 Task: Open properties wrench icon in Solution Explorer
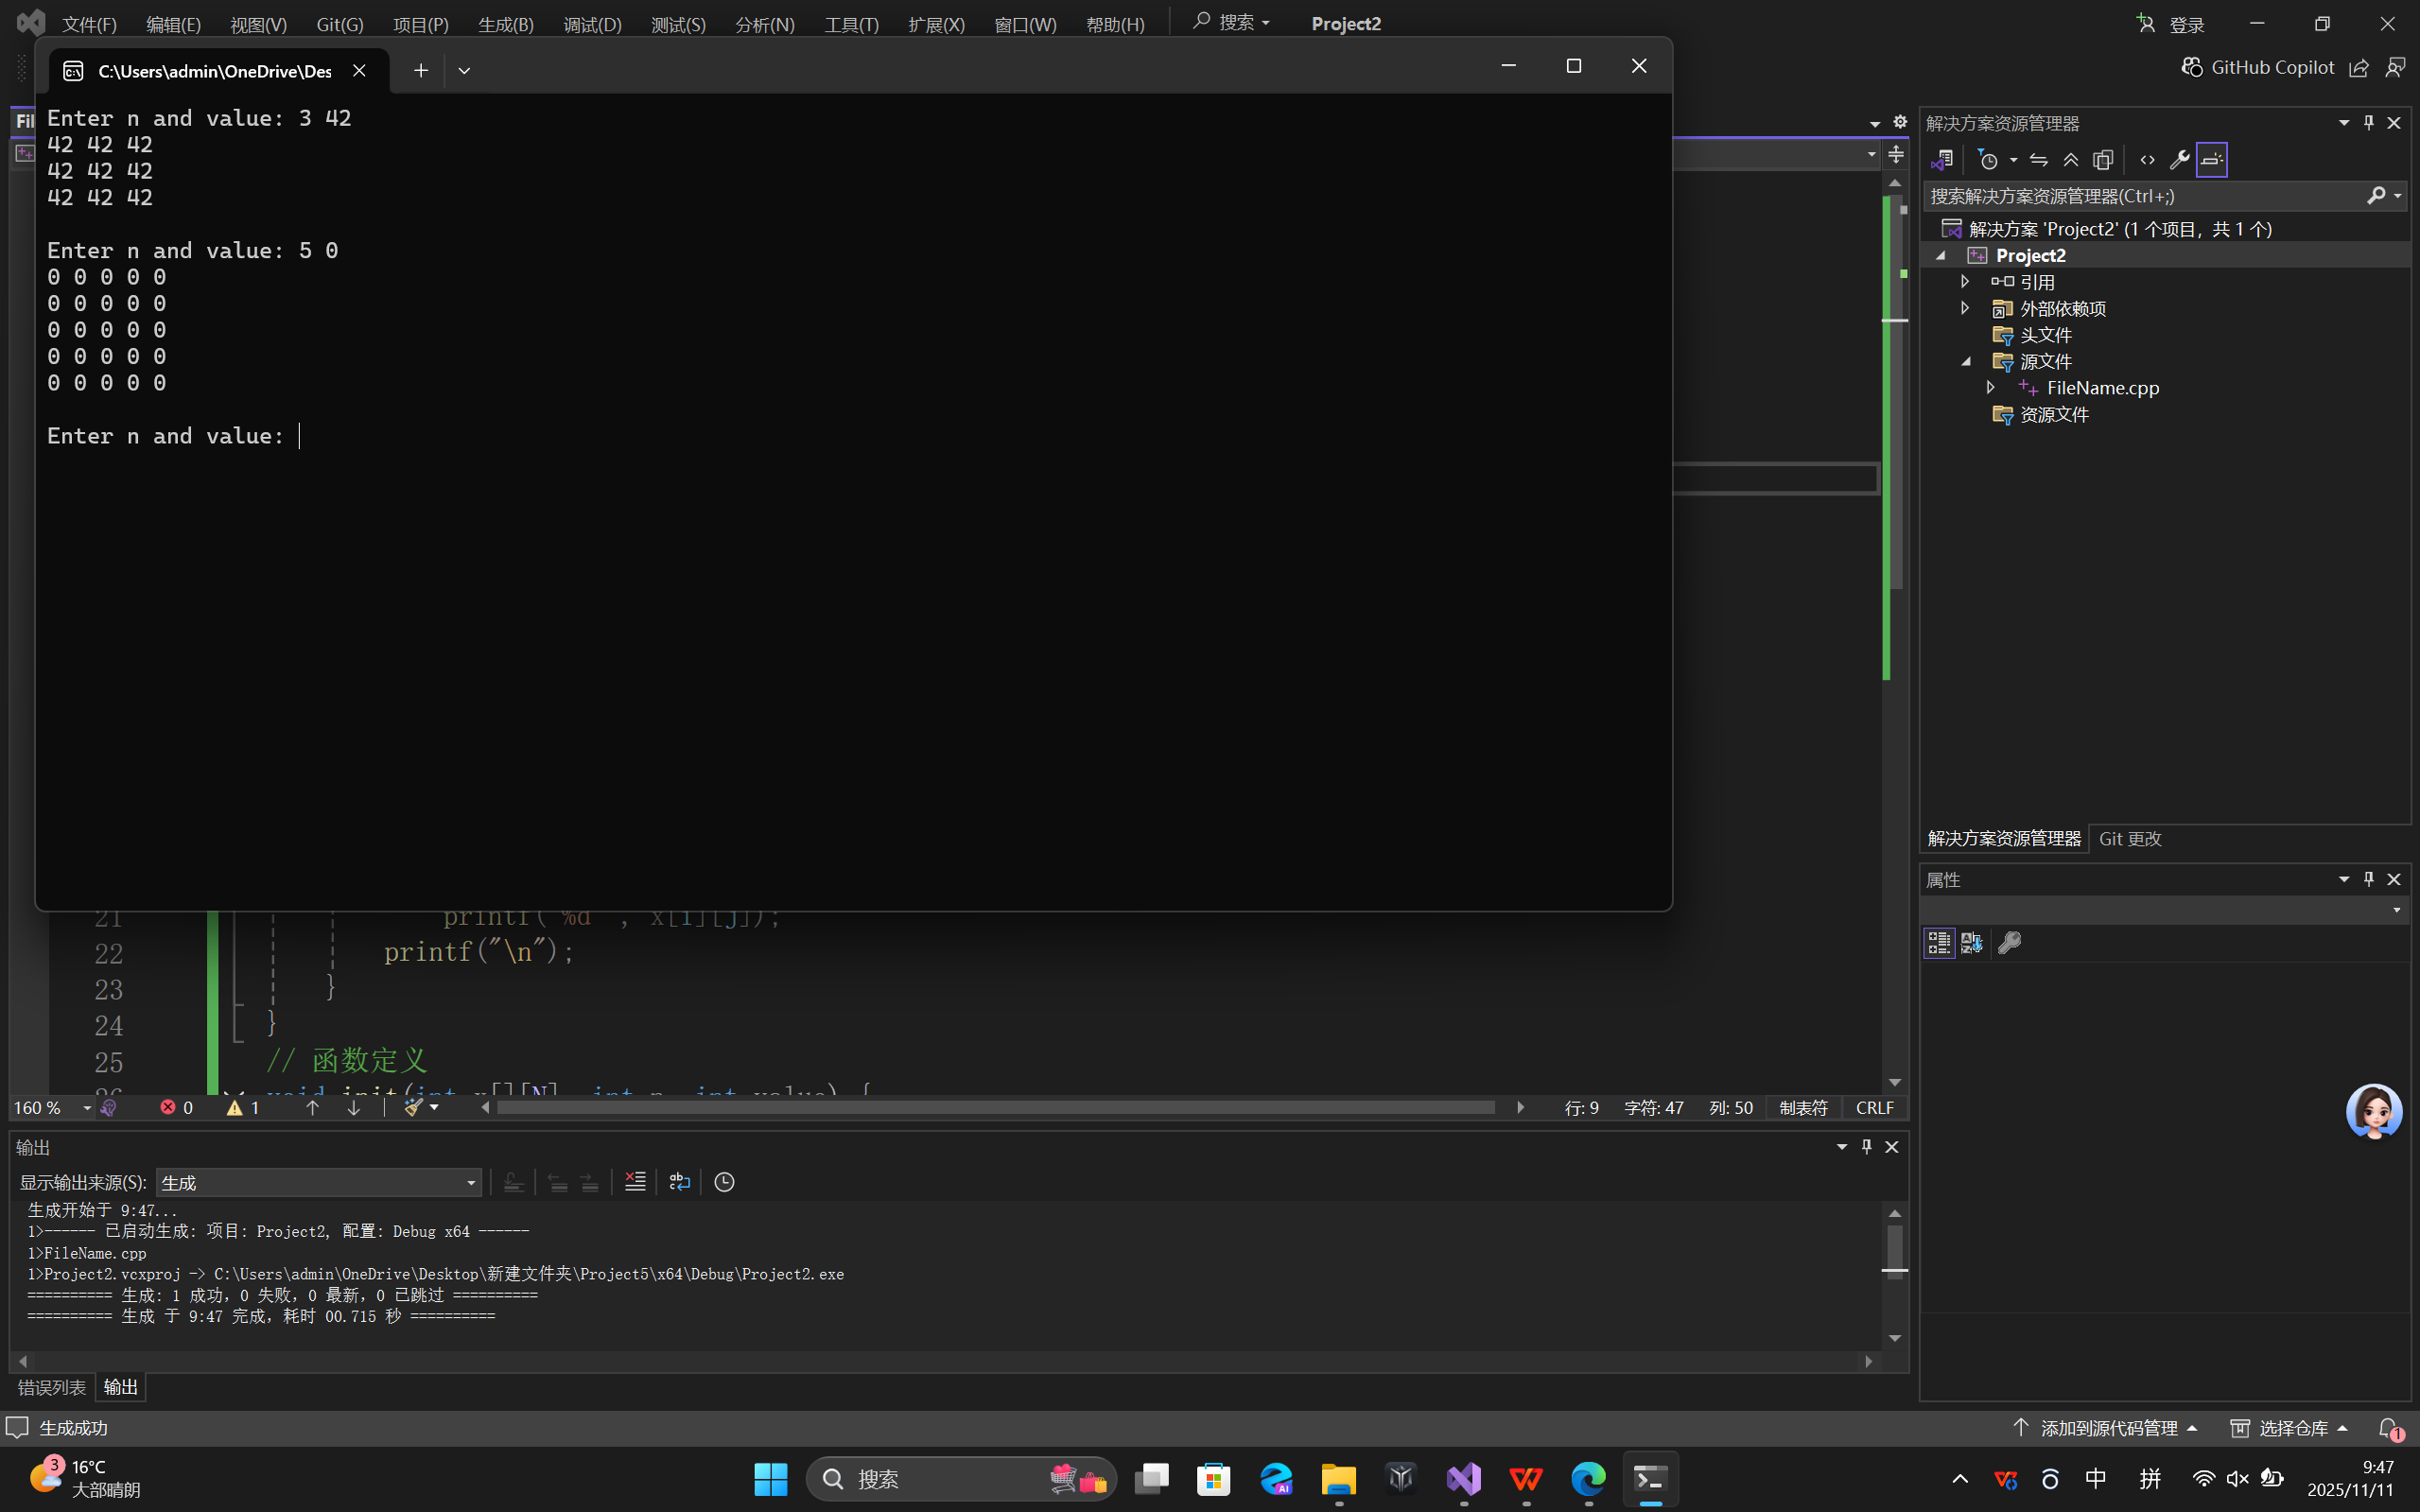coord(2179,160)
